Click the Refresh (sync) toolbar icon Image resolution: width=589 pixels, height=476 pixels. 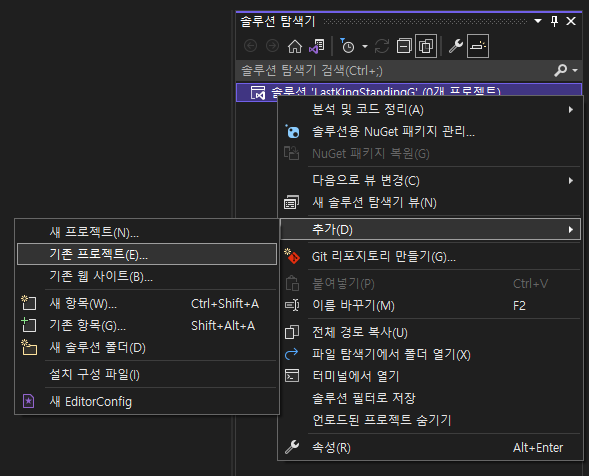pyautogui.click(x=382, y=46)
